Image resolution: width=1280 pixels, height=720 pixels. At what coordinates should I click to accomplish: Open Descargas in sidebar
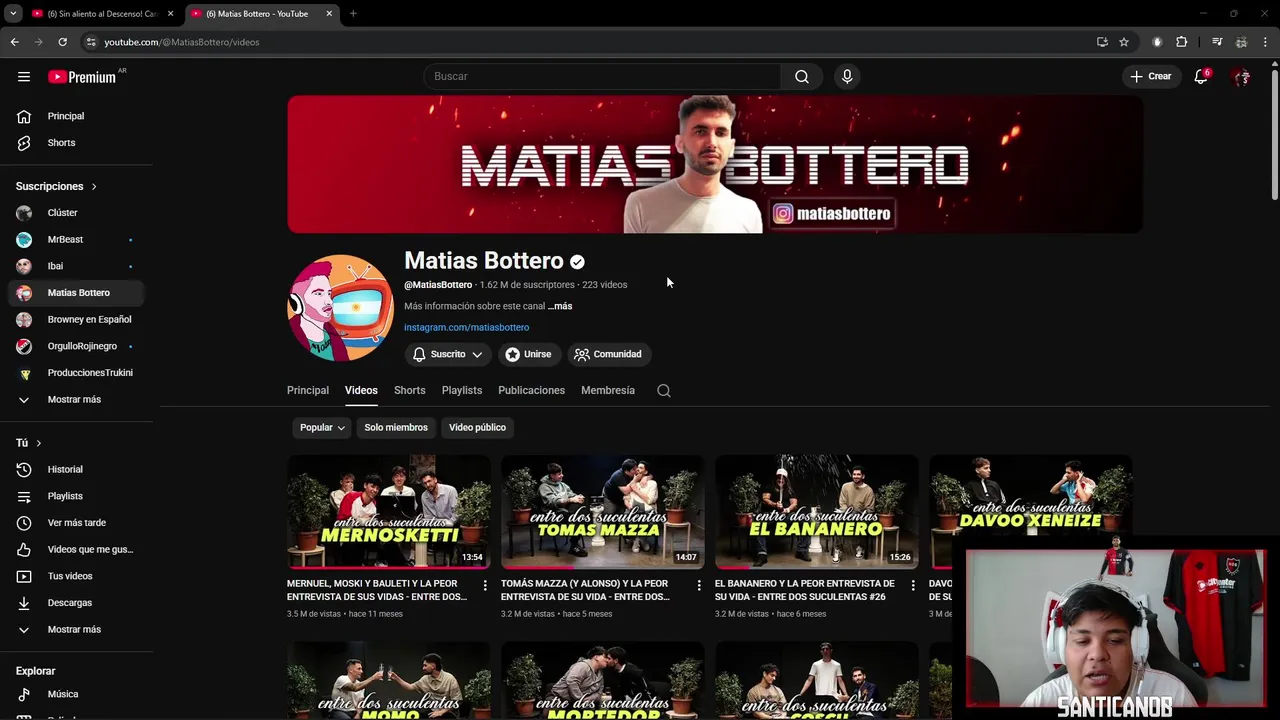[x=76, y=603]
